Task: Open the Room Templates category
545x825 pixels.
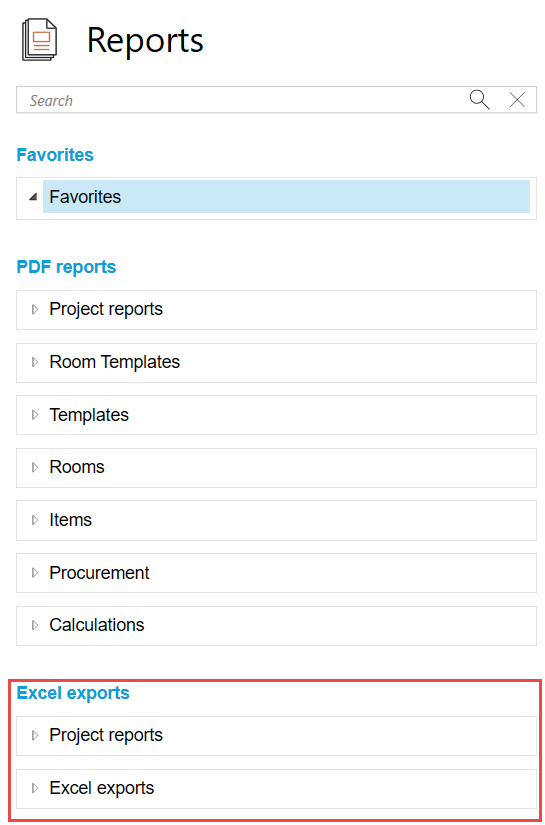Action: click(276, 363)
